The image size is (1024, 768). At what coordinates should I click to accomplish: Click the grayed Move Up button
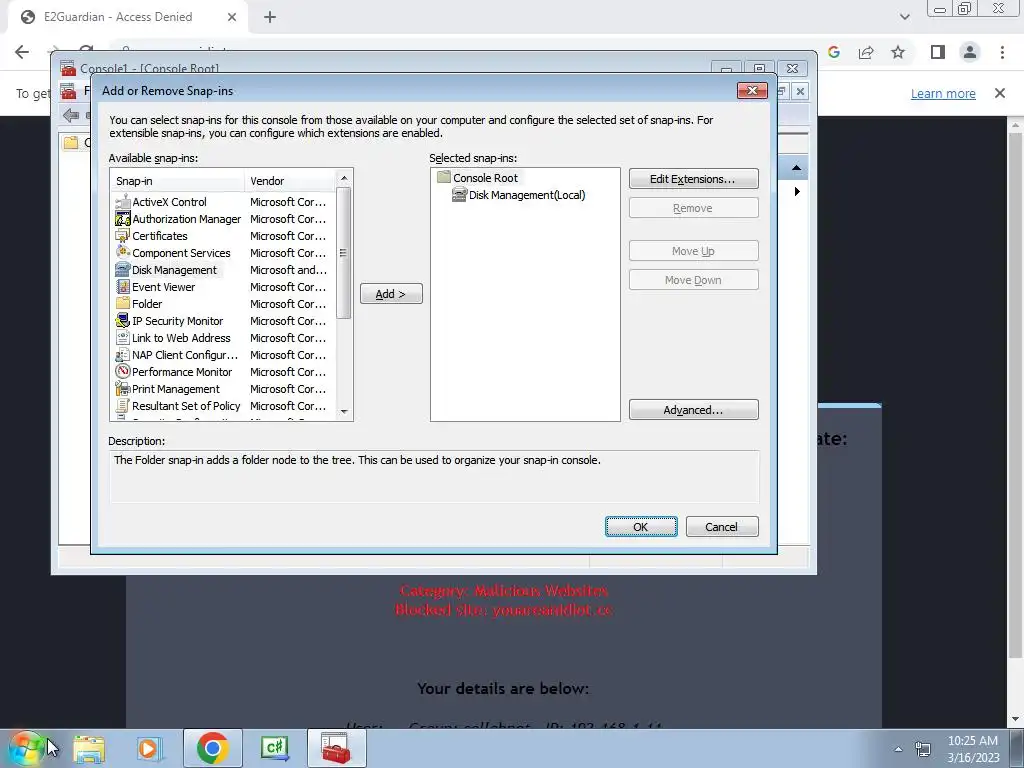tap(694, 251)
